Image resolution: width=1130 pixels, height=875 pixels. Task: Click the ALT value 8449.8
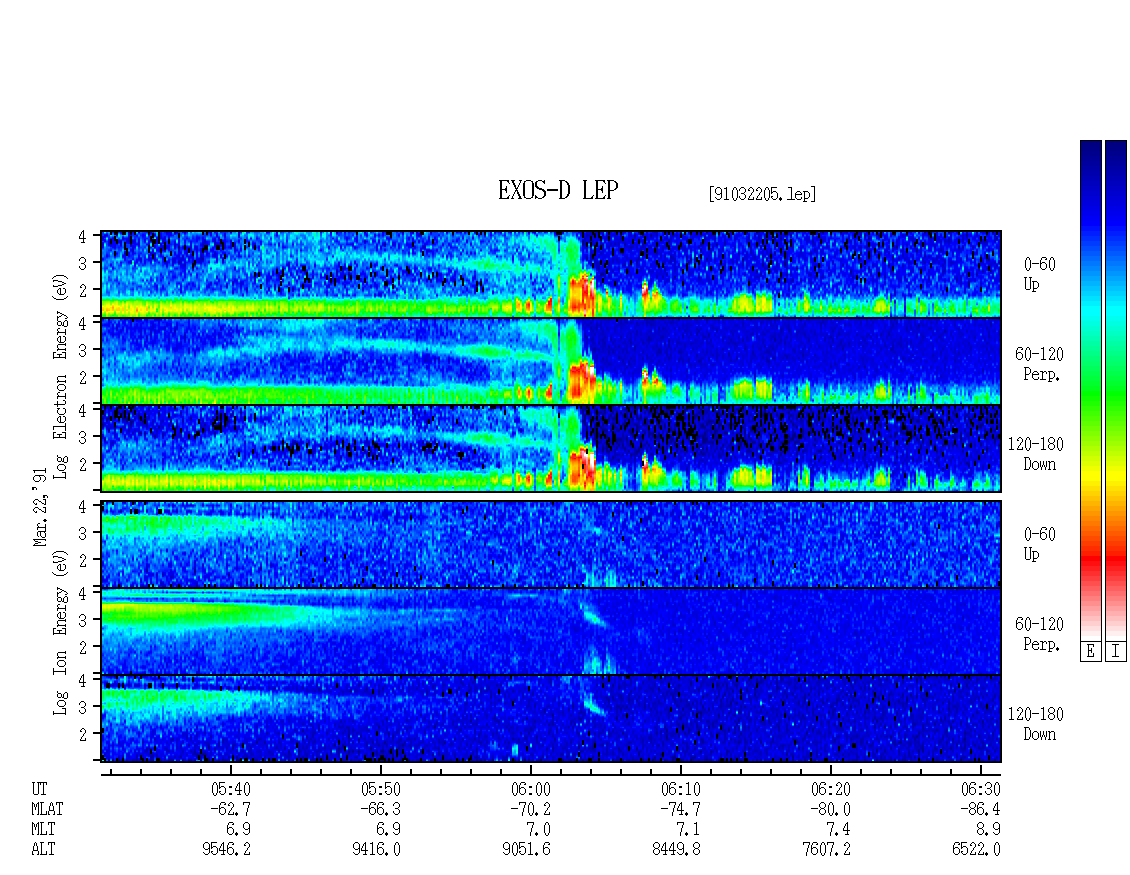pyautogui.click(x=676, y=850)
